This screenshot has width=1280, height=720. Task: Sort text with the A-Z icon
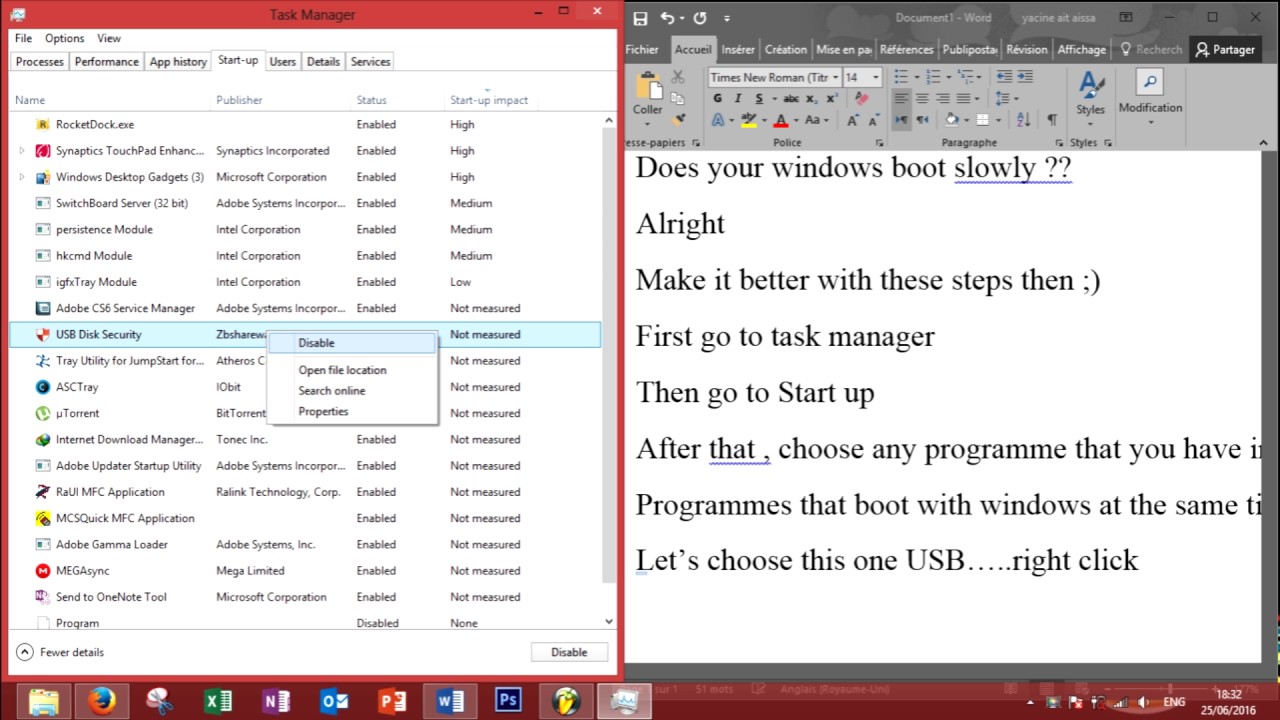coord(1023,120)
